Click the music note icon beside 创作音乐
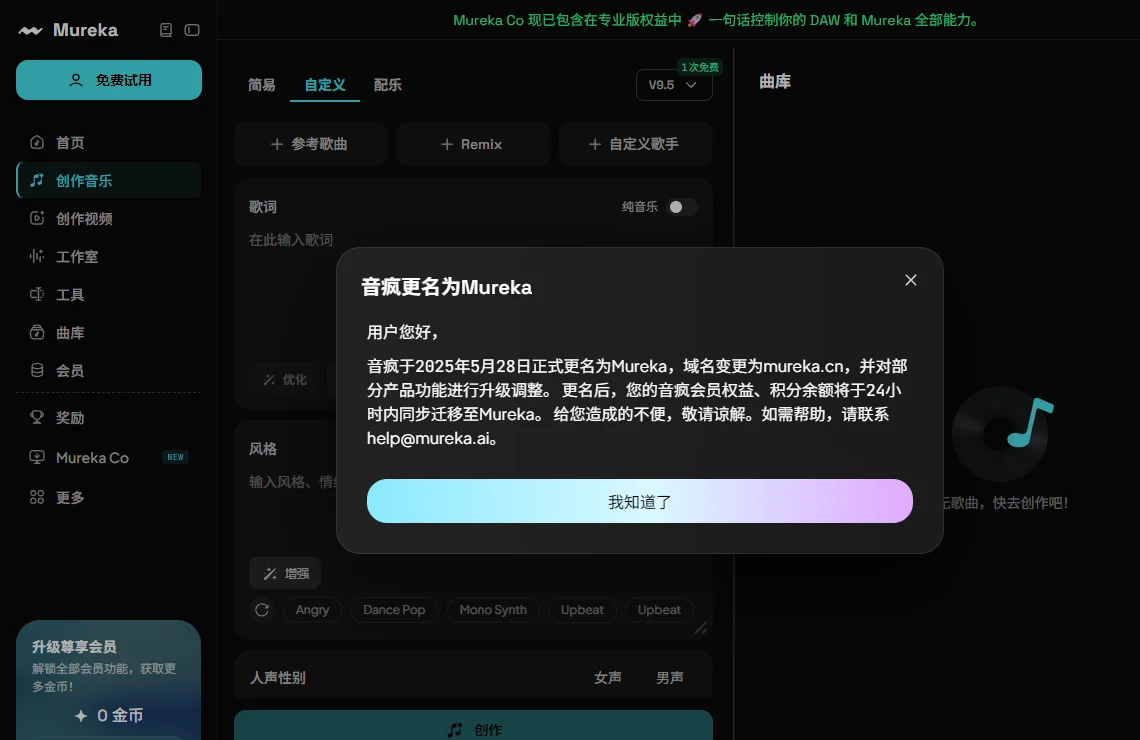1140x740 pixels. coord(37,180)
